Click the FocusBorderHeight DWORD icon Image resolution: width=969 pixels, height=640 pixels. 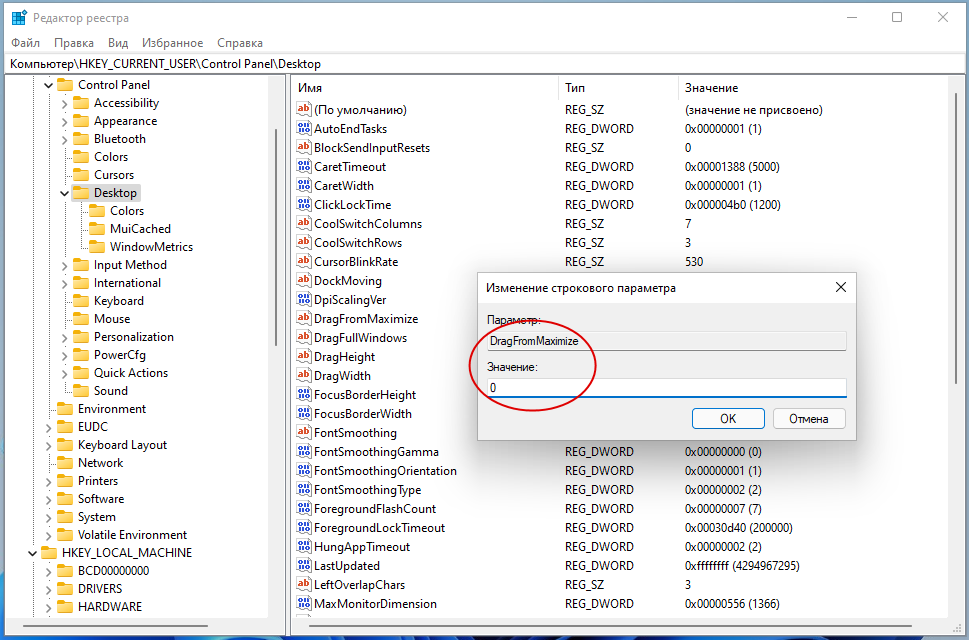[x=303, y=395]
